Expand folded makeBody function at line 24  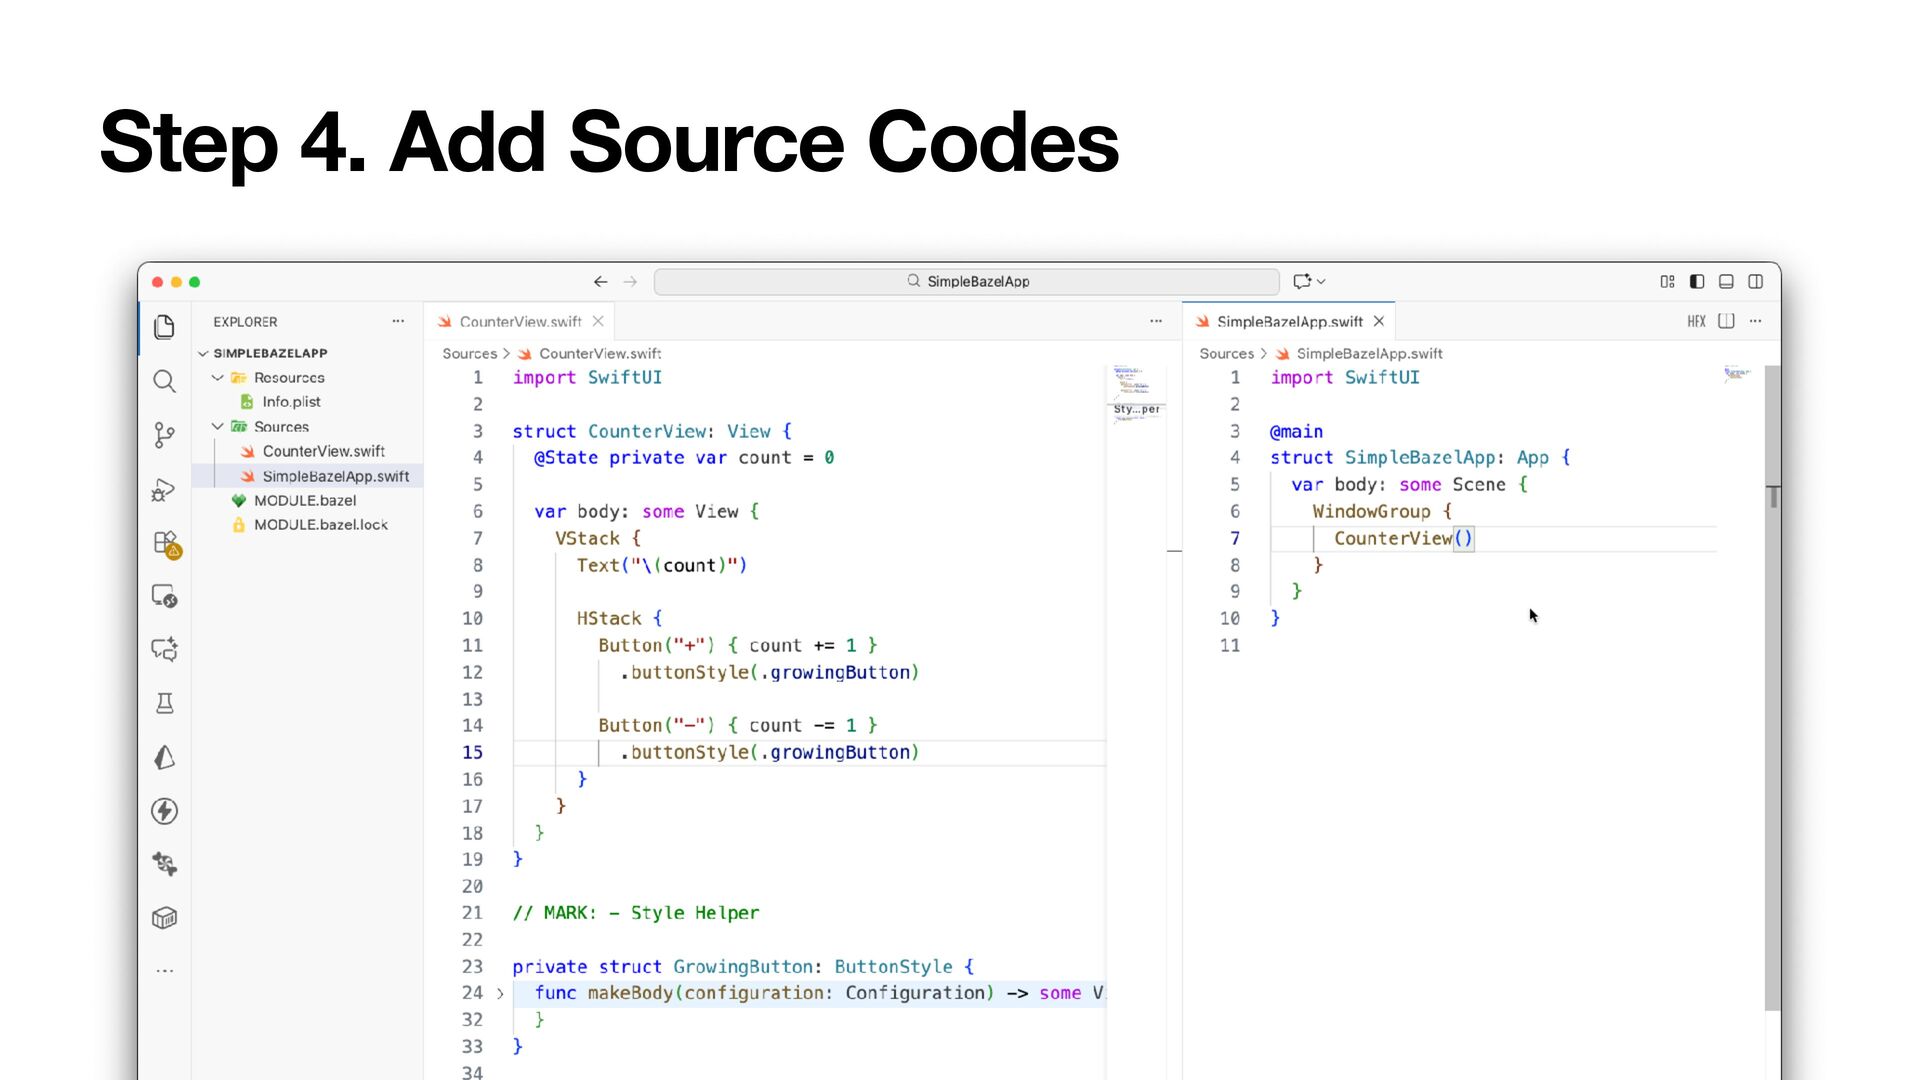500,993
